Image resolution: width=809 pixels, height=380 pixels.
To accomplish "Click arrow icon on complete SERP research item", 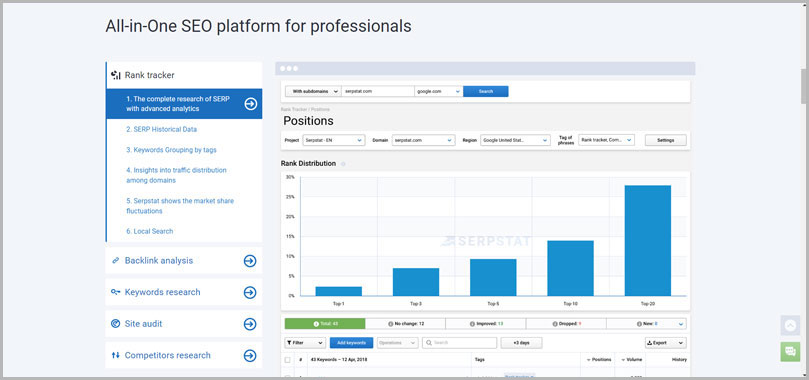I will click(x=250, y=104).
